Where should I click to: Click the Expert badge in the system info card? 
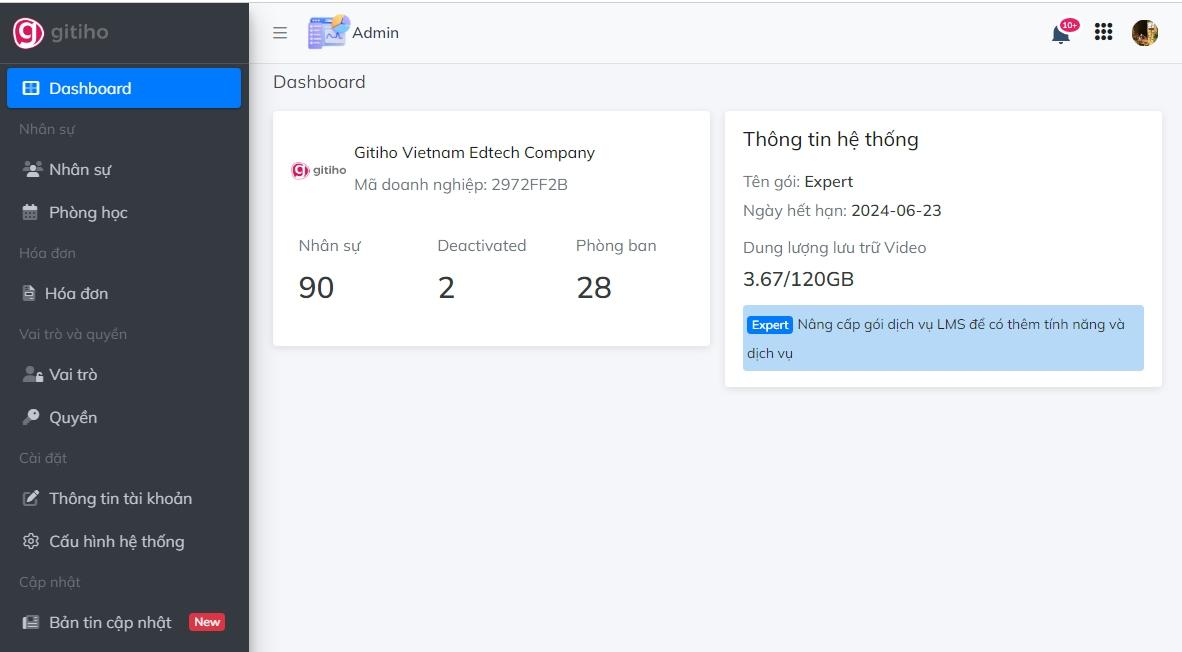769,324
